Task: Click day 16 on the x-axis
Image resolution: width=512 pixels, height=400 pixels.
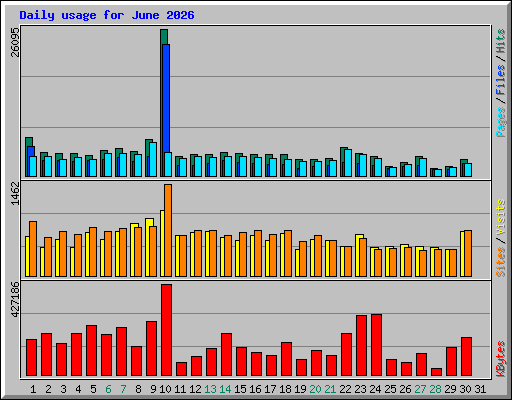Action: 255,389
